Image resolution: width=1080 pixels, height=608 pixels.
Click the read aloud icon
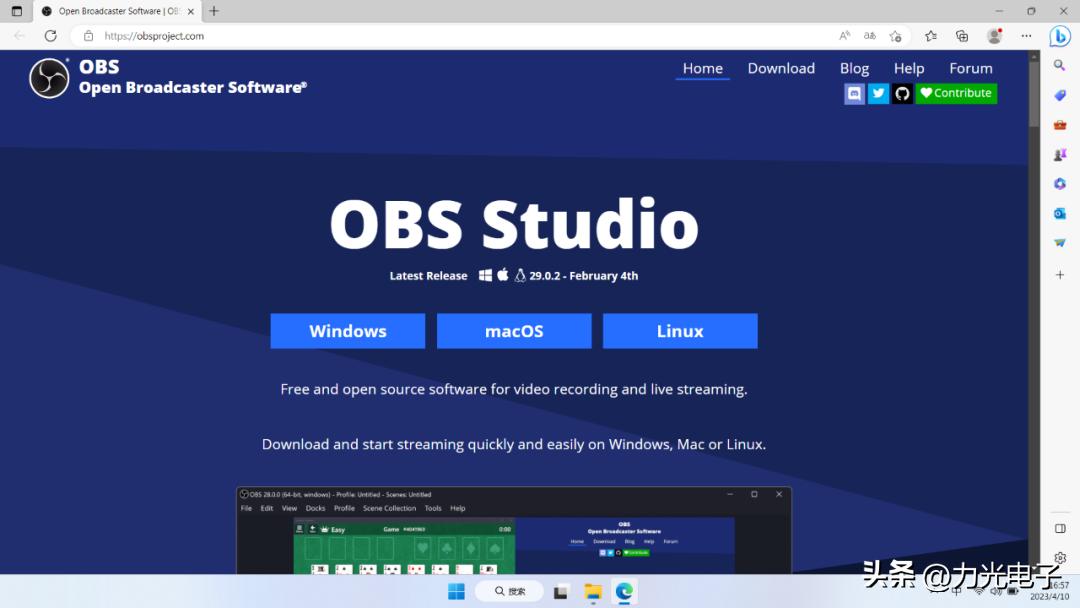click(x=844, y=36)
